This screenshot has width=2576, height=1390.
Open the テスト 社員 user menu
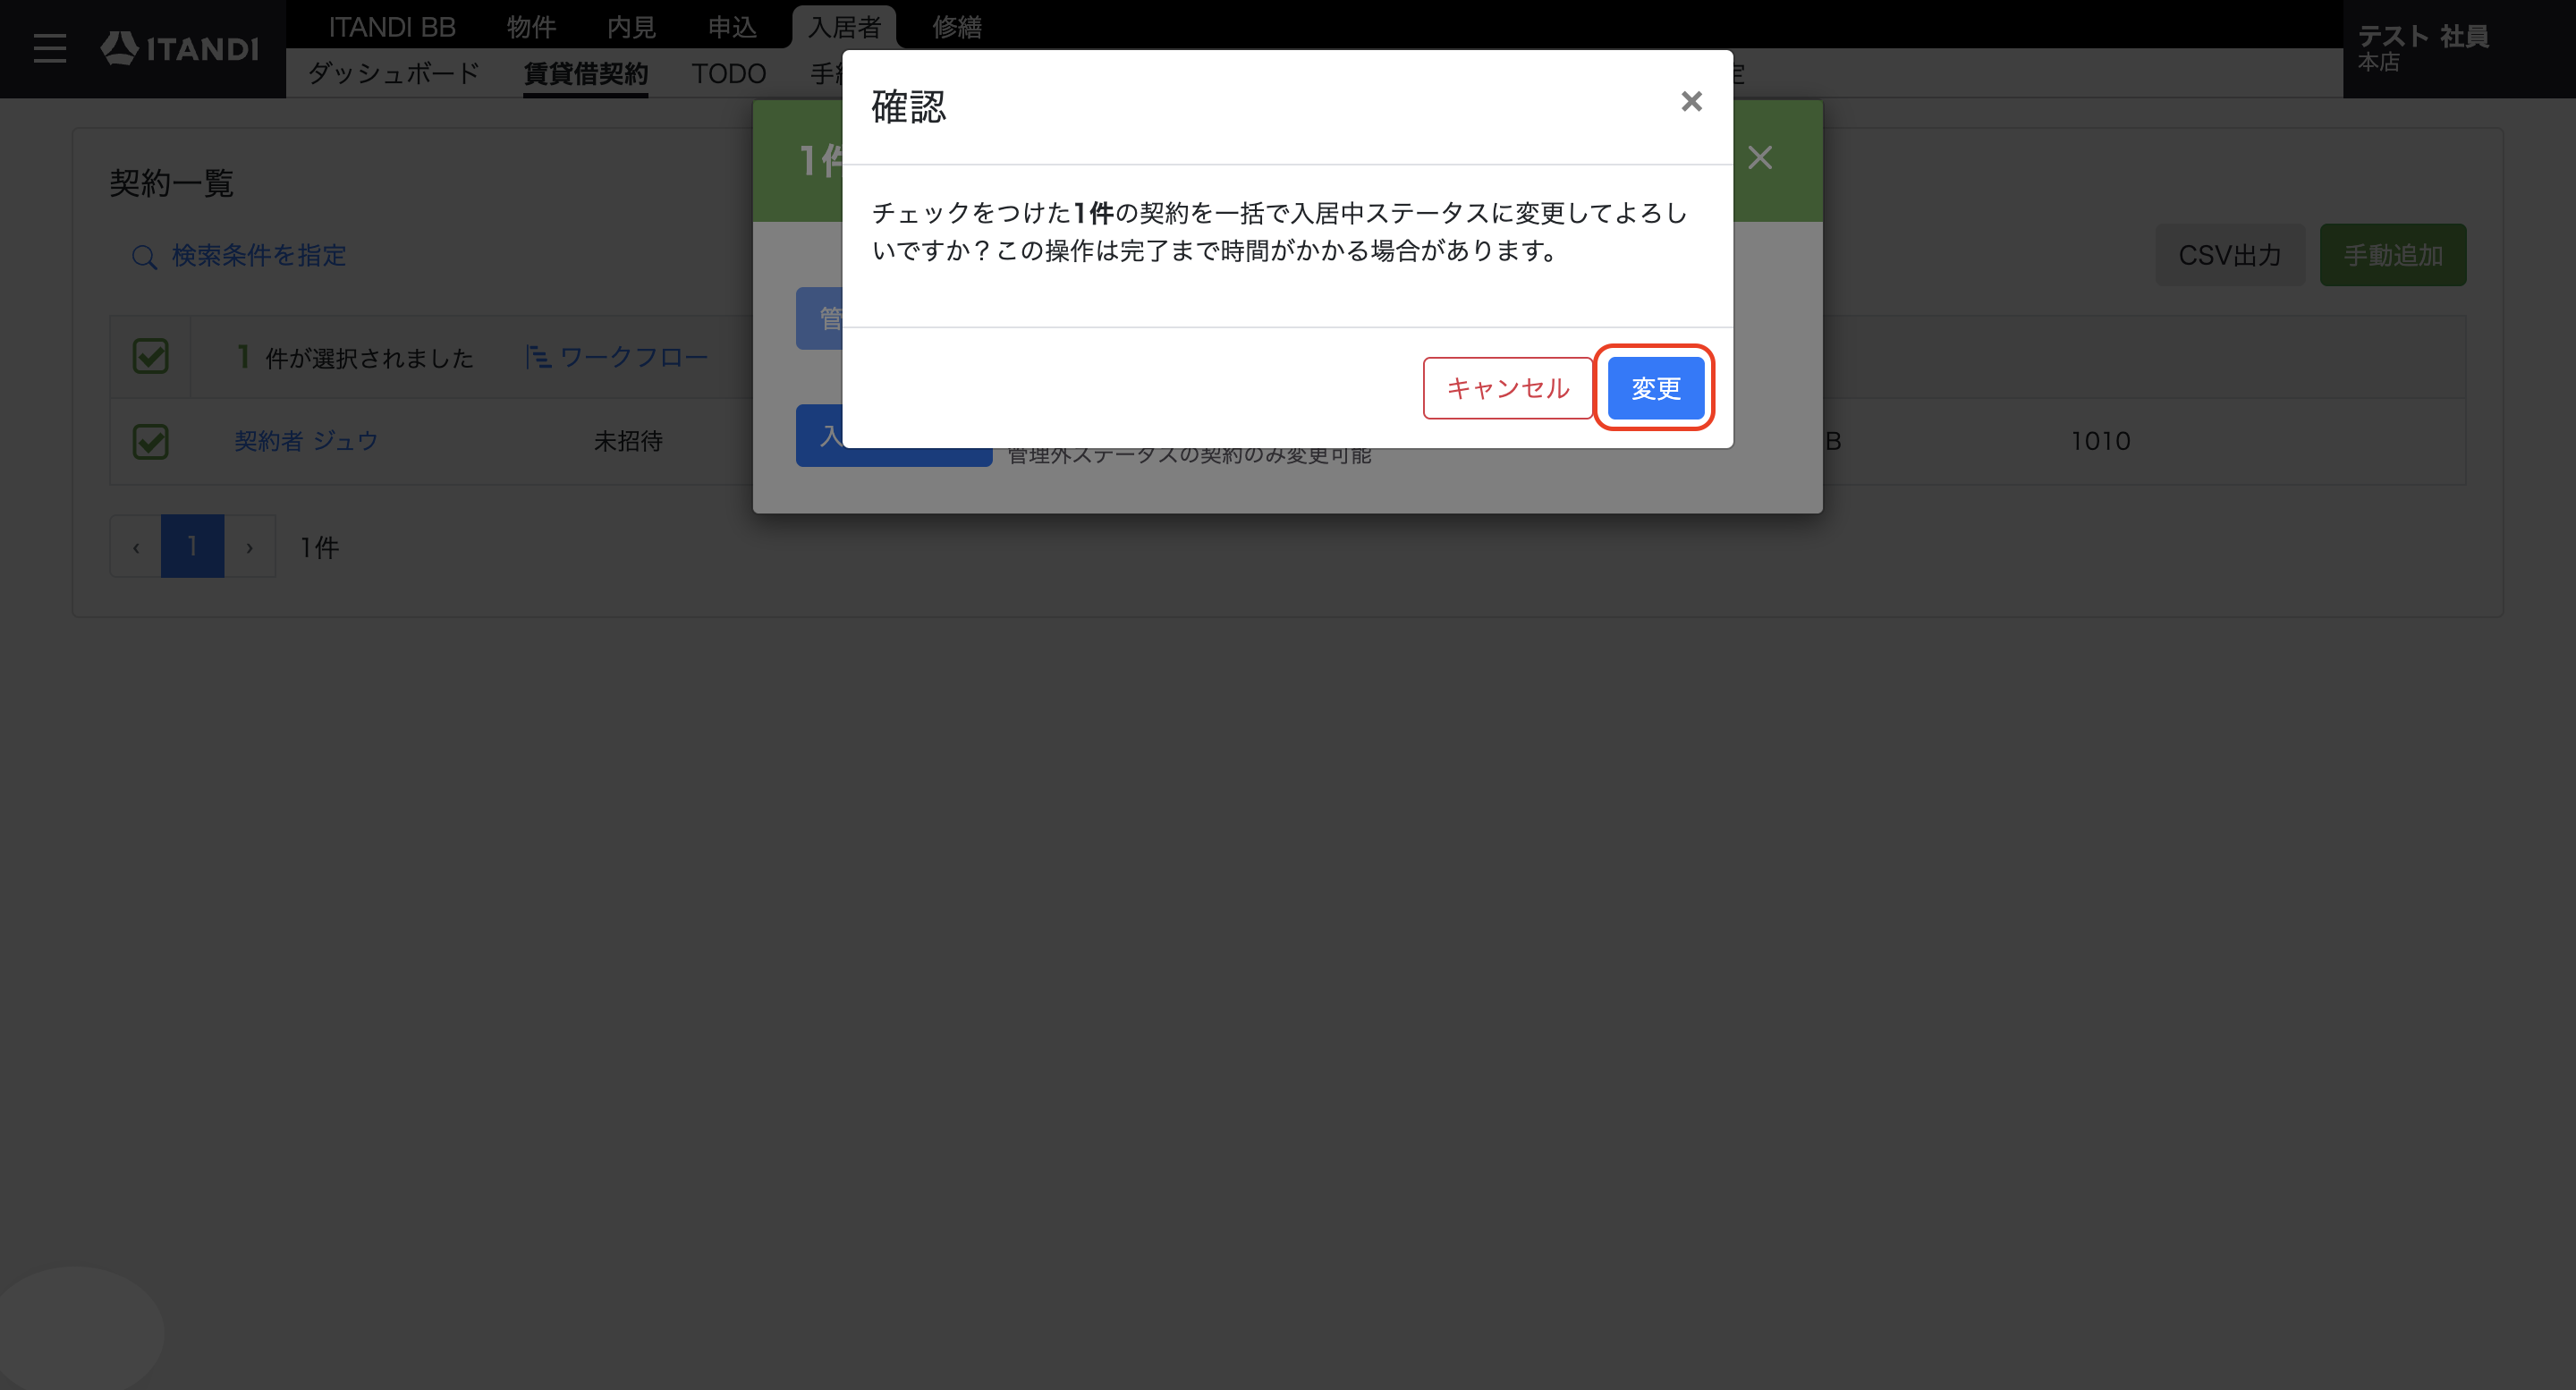point(2422,48)
